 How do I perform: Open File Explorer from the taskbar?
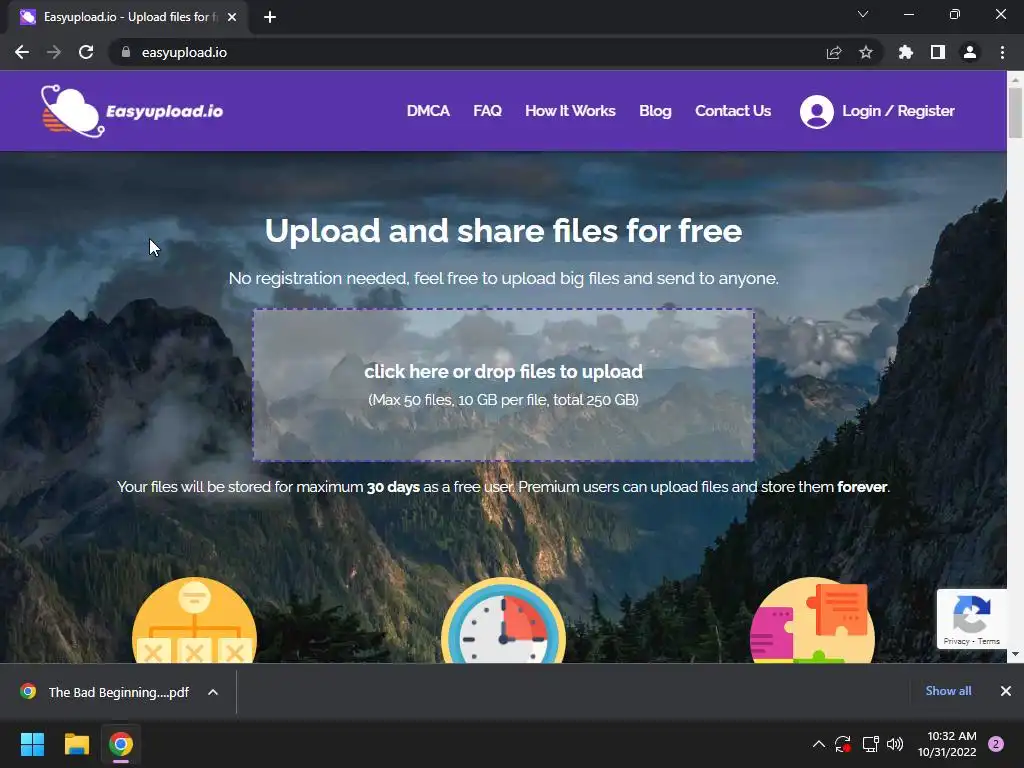pos(76,744)
